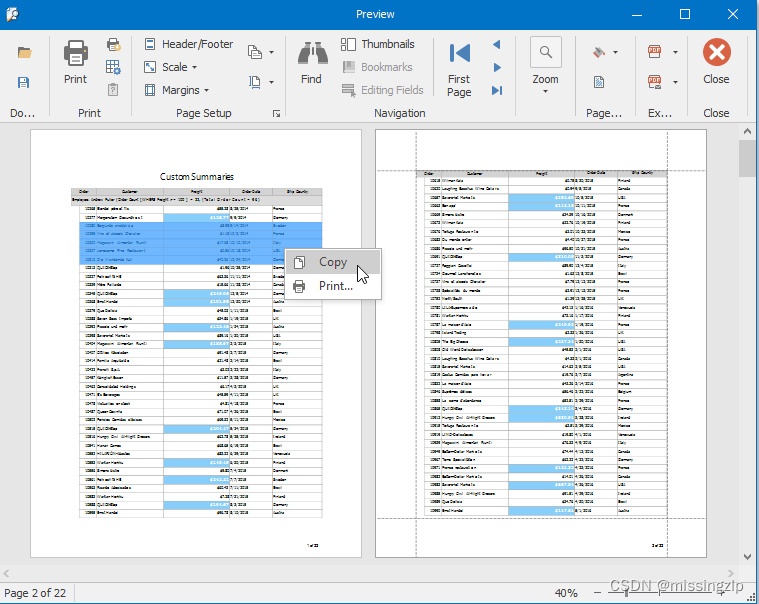Click the Header/Footer label
Image resolution: width=759 pixels, height=604 pixels.
[x=197, y=44]
